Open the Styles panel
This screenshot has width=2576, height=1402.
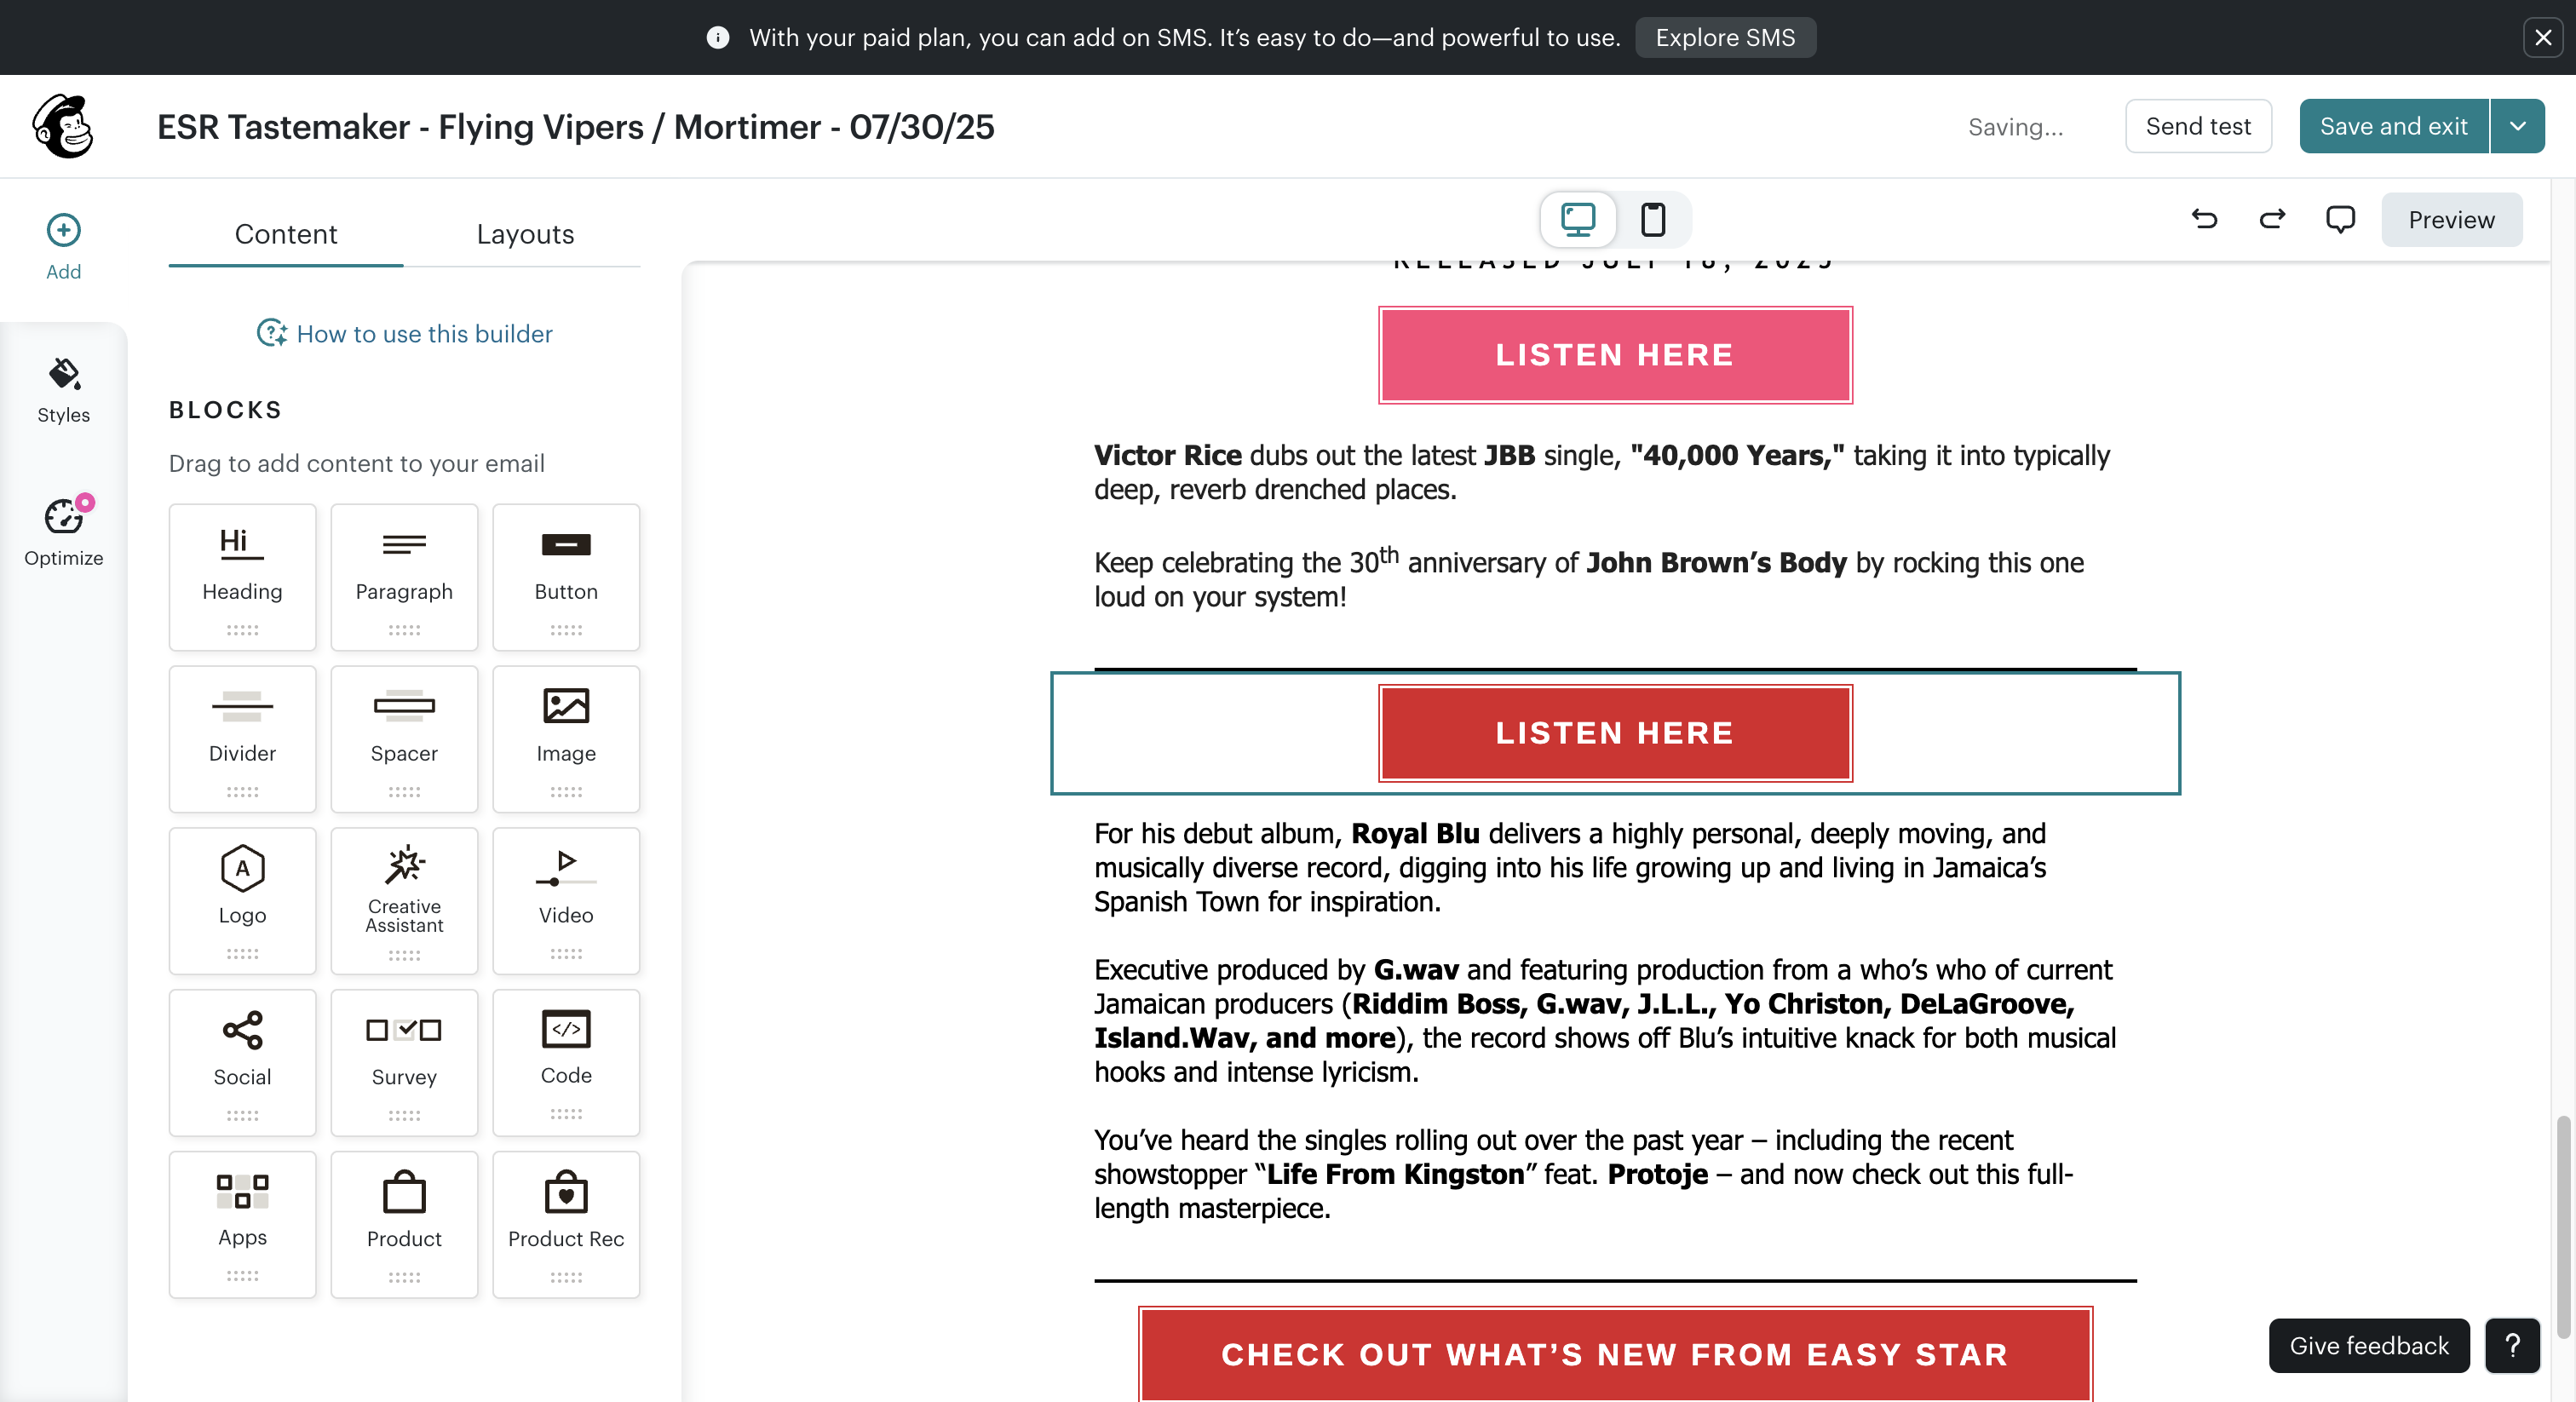(x=63, y=391)
